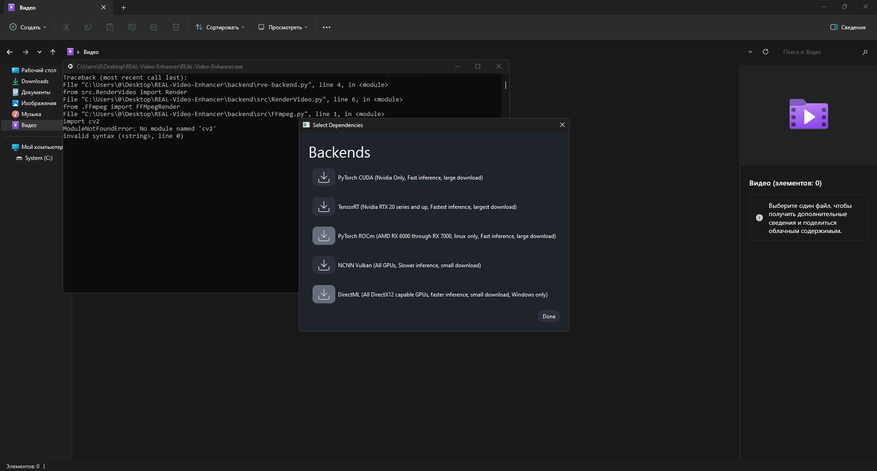Download the TensorRT backend
Image resolution: width=877 pixels, height=471 pixels.
323,206
